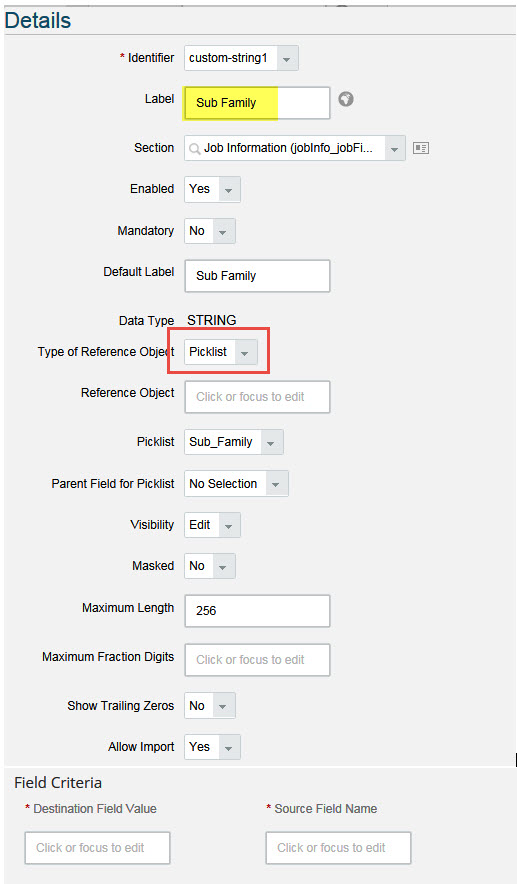Screen dimensions: 517x884
Task: Open the Section dropdown arrow
Action: (395, 148)
